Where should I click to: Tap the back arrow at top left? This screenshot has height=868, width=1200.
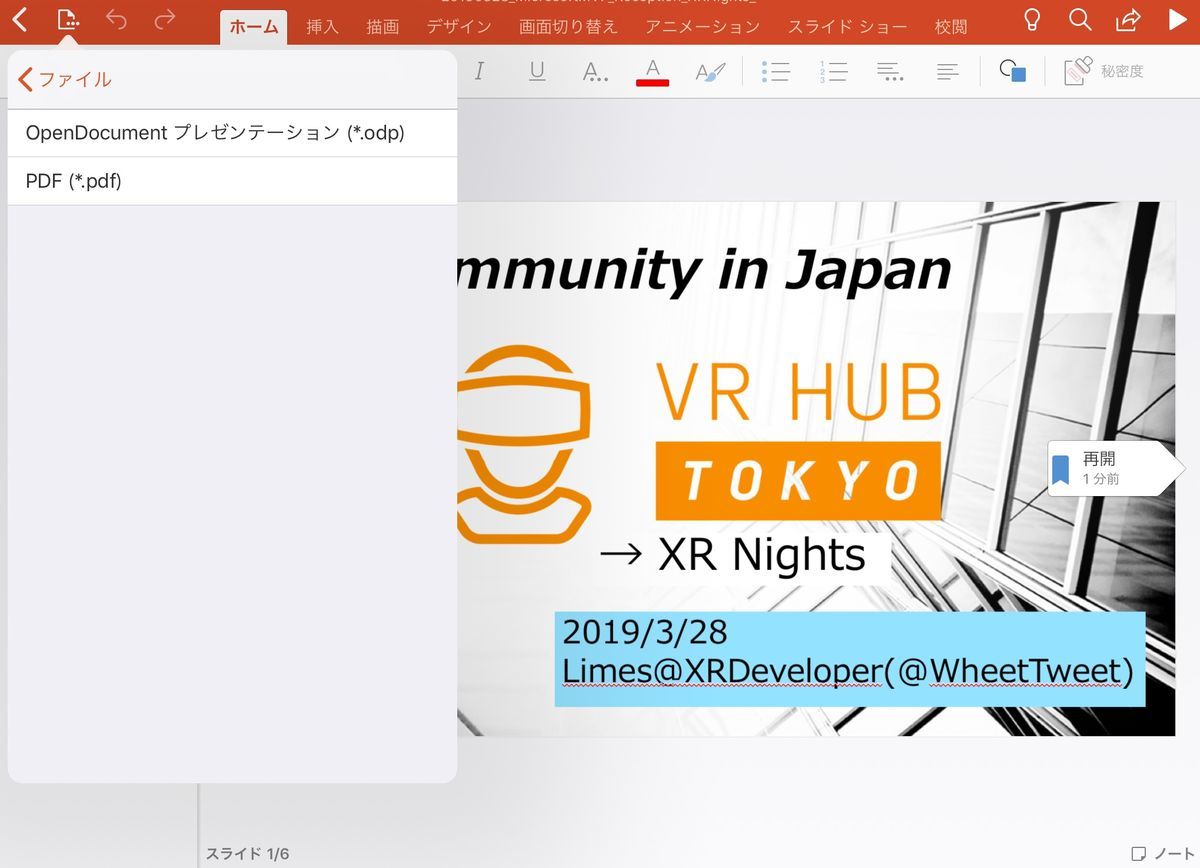(x=20, y=19)
